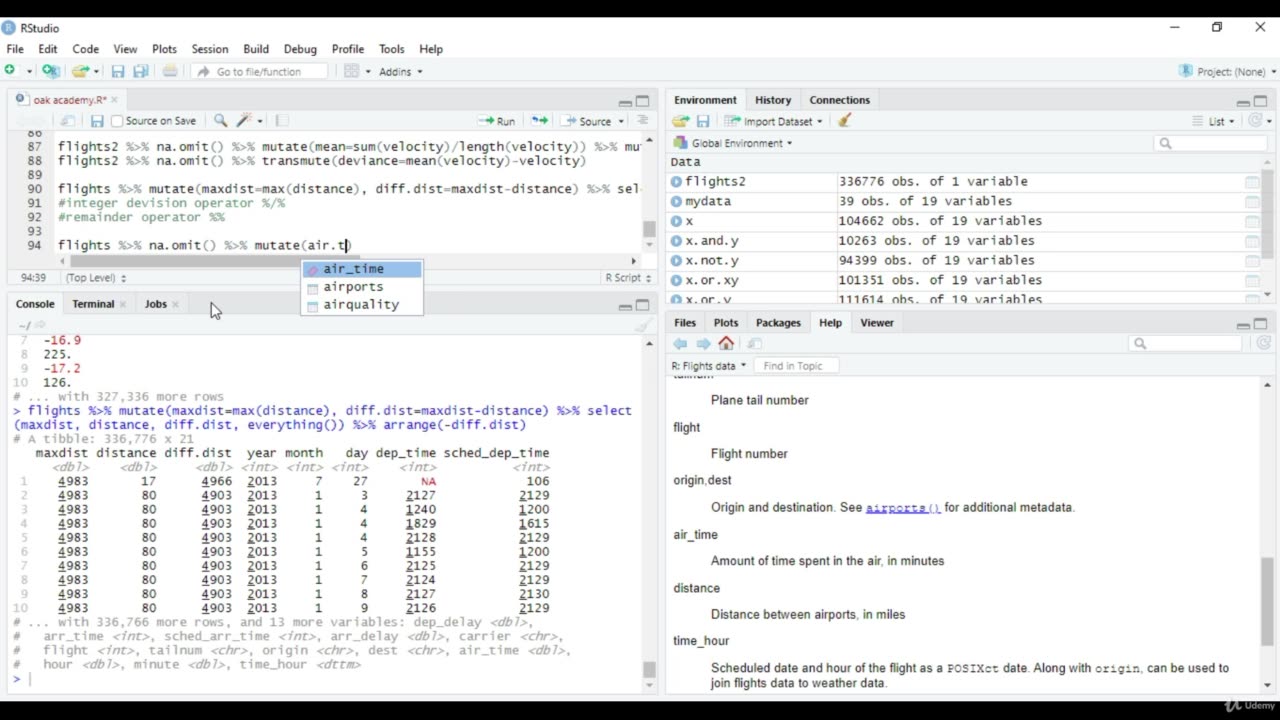Screen dimensions: 1280x720
Task: Click the Create a project icon
Action: point(50,71)
